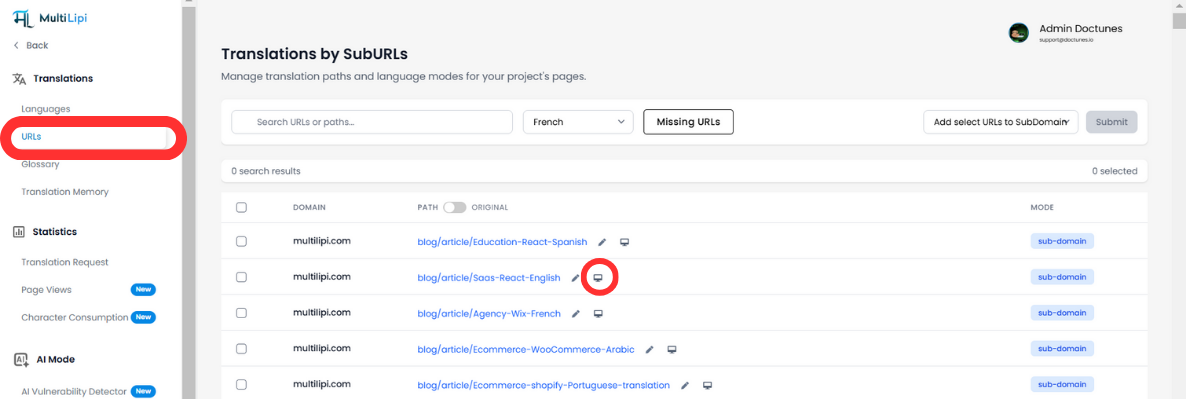Click the Back link
1187x399 pixels.
point(37,45)
